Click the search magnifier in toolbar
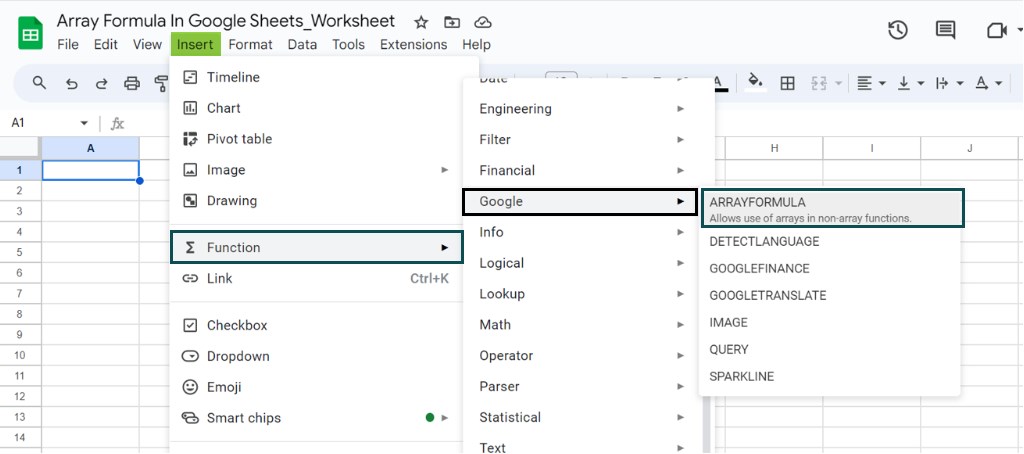 click(39, 83)
